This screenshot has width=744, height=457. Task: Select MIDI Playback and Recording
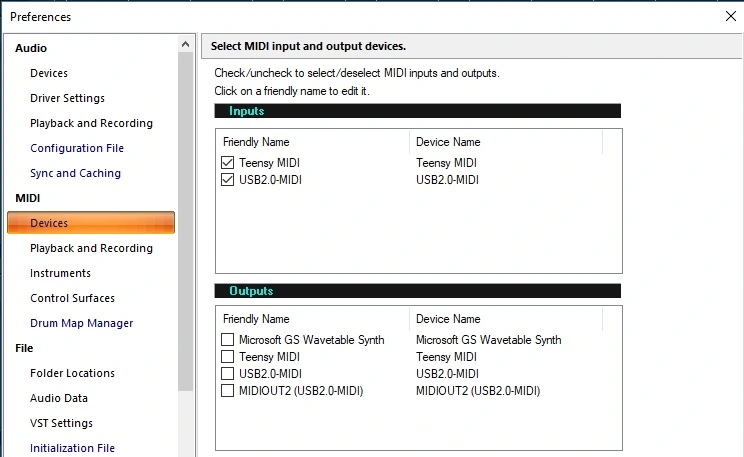[x=91, y=248]
